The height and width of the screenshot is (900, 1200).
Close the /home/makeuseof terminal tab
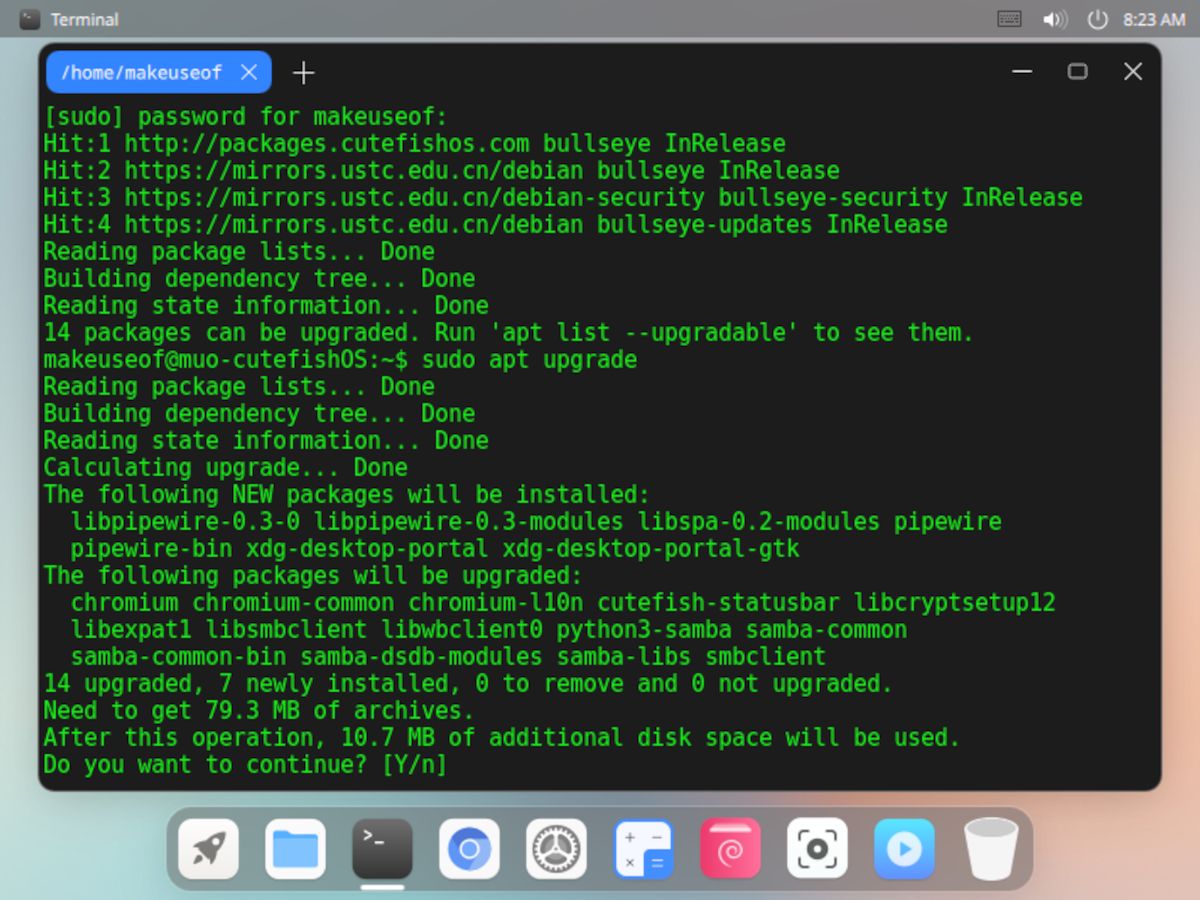tap(249, 72)
